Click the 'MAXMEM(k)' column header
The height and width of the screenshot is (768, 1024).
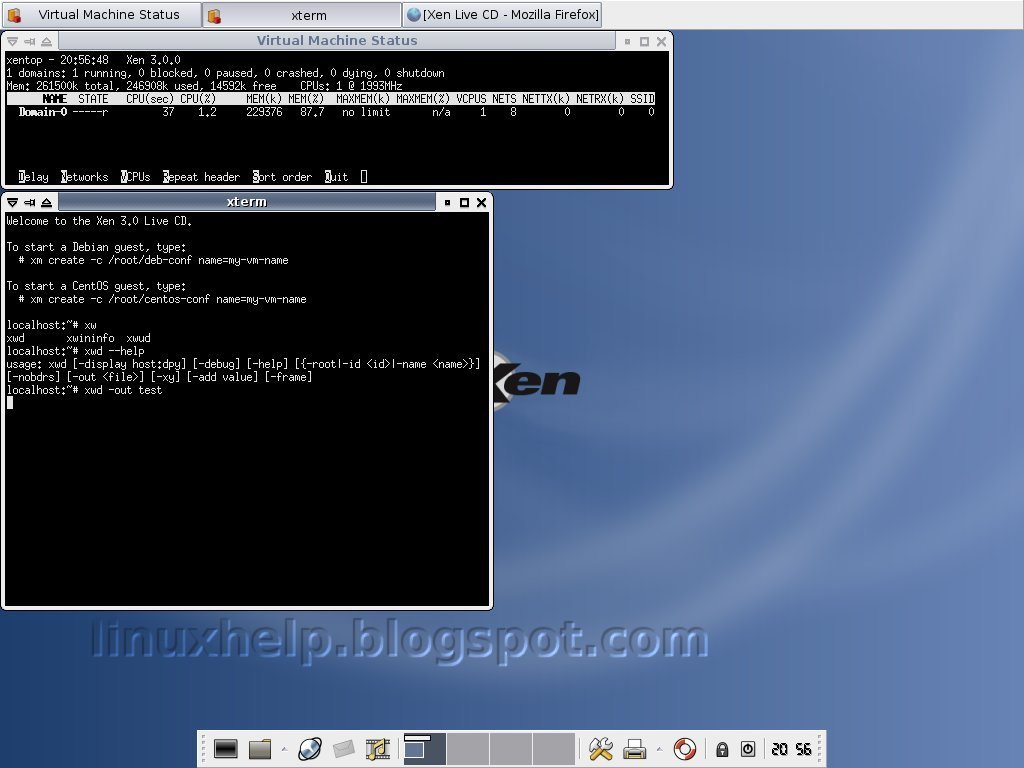[363, 99]
